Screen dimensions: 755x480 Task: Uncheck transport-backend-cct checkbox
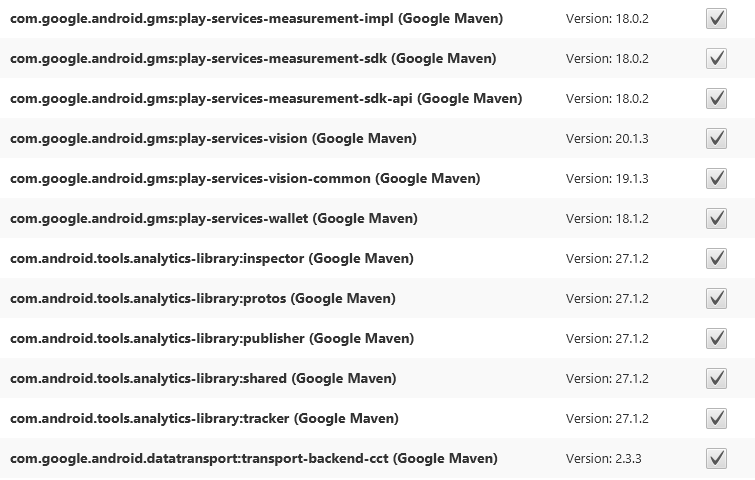pyautogui.click(x=716, y=459)
